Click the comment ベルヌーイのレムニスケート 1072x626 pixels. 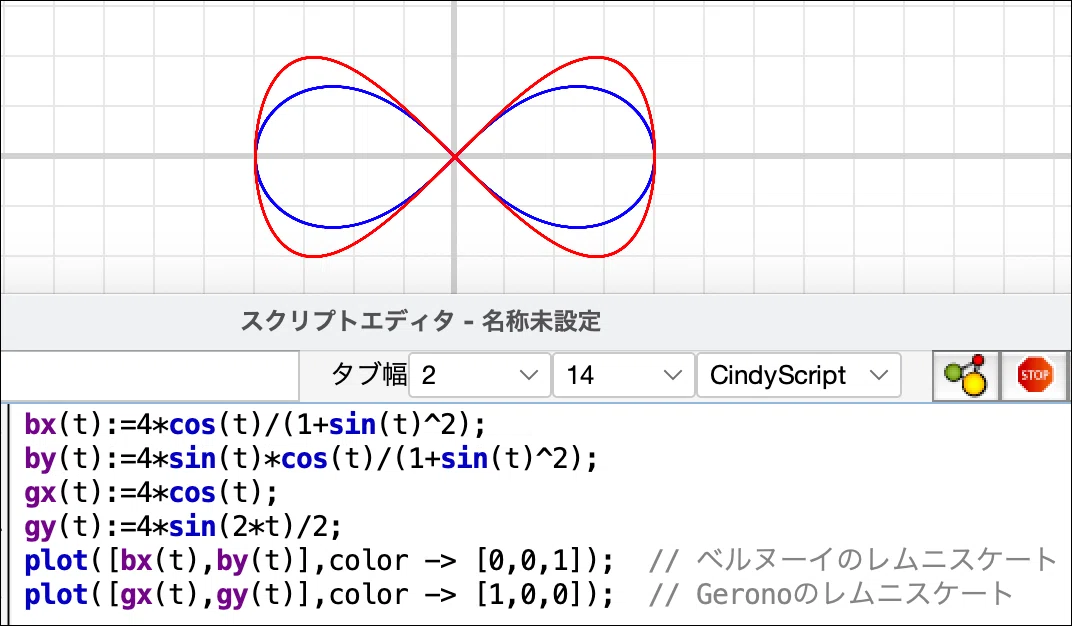point(852,560)
